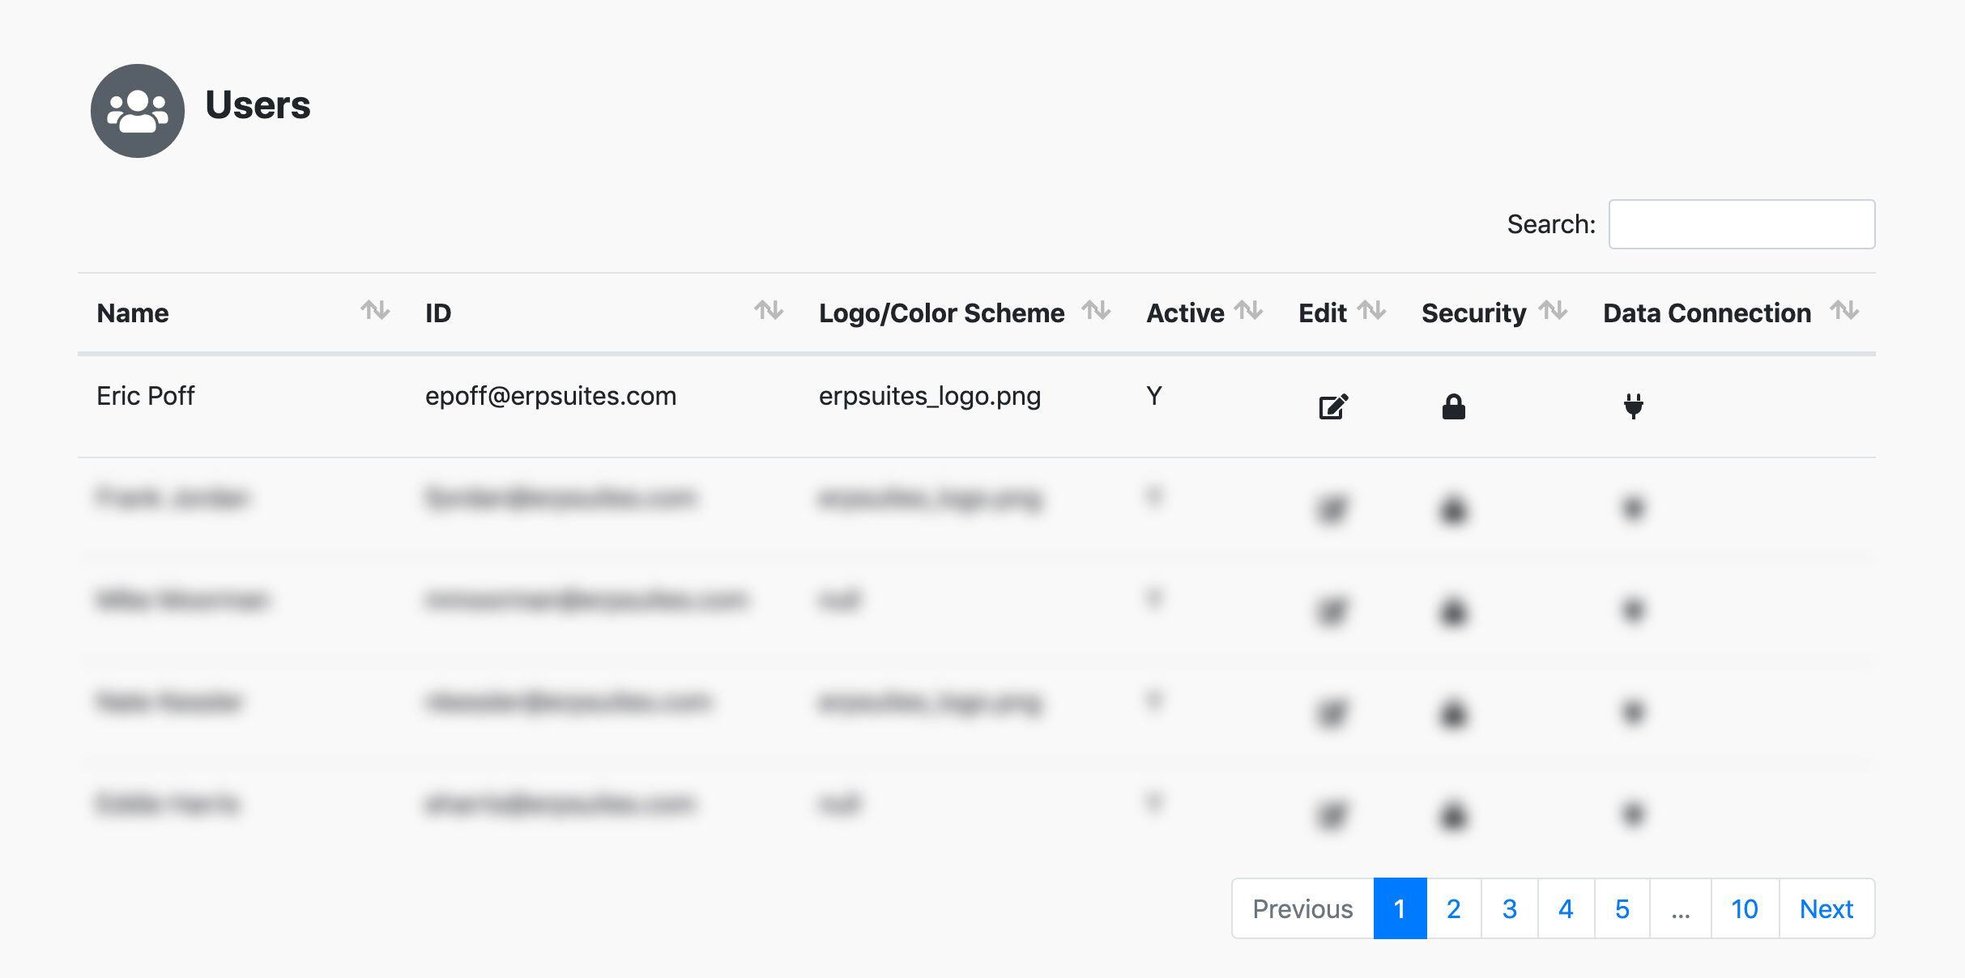Click the Edit icon in the last user row
This screenshot has width=1965, height=978.
1331,815
